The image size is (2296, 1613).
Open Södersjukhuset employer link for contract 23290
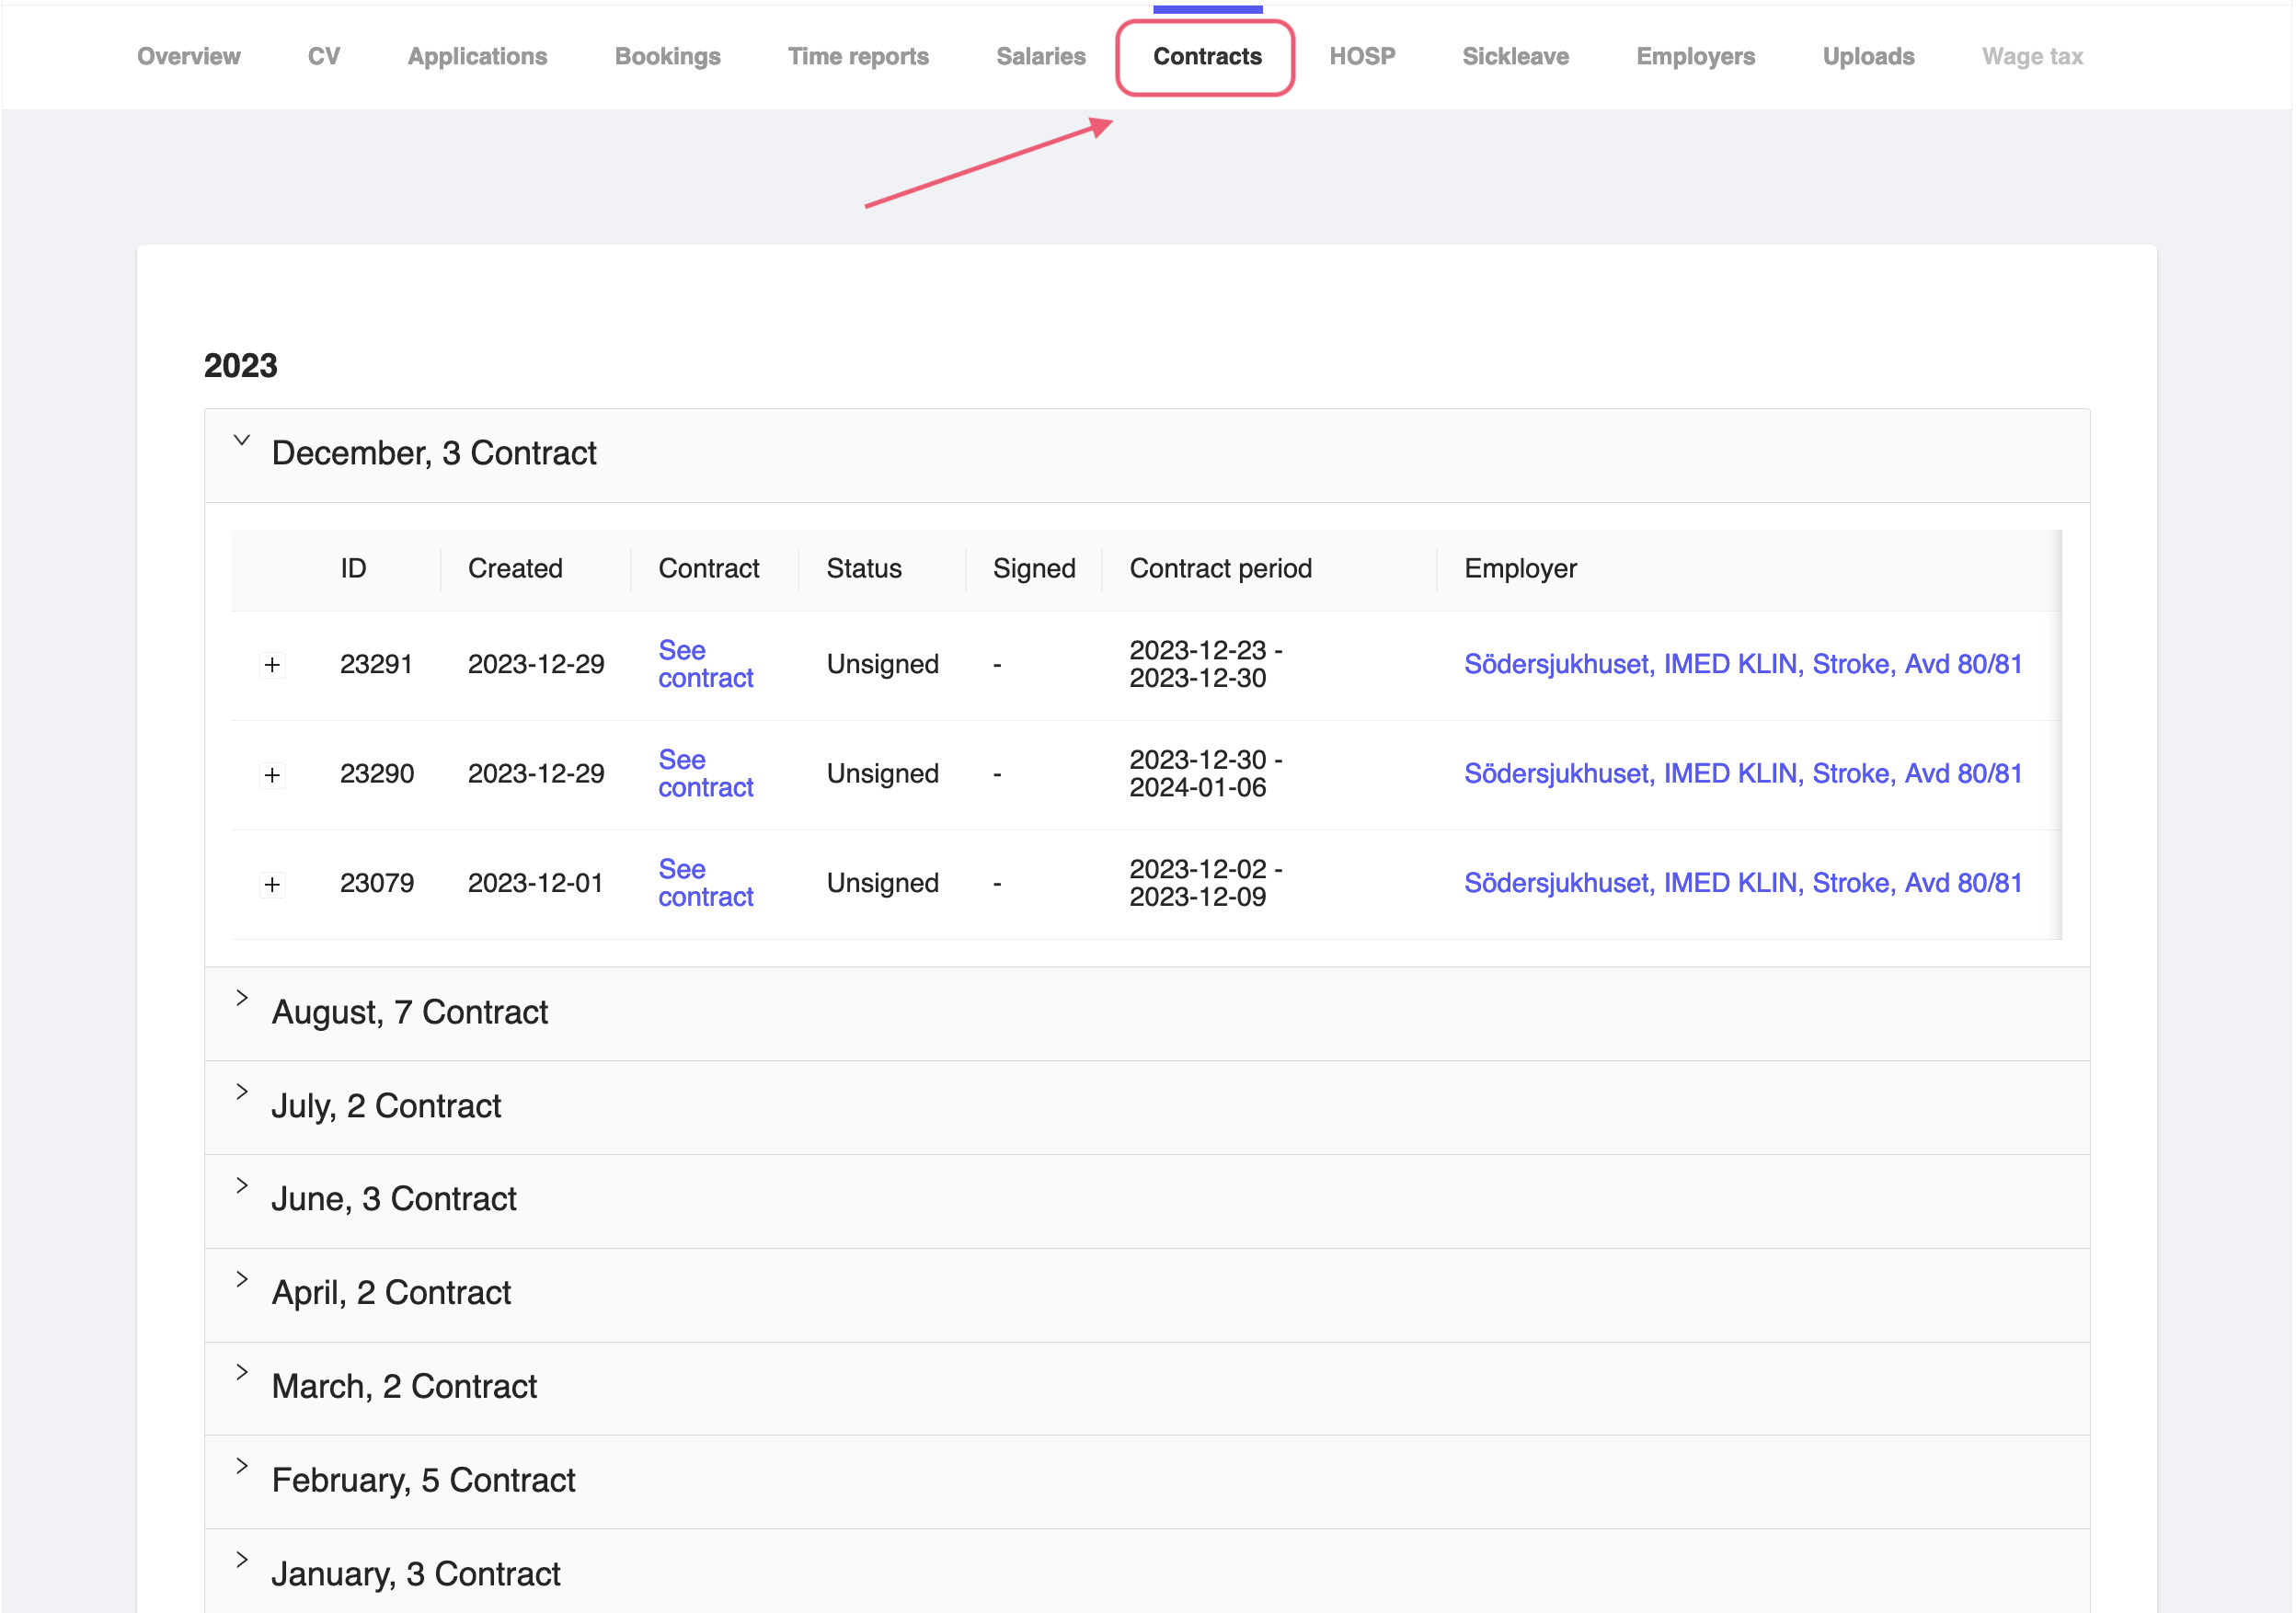point(1742,773)
